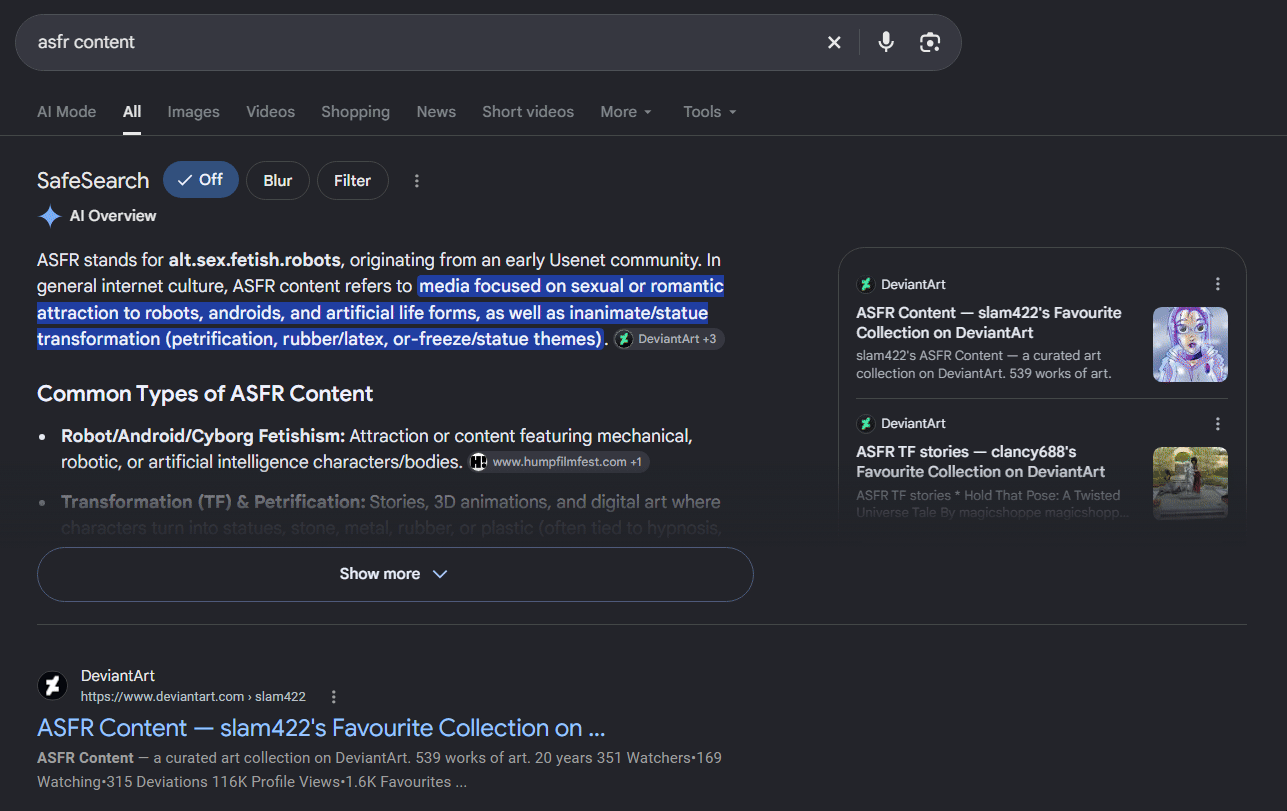Screen dimensions: 1287x811
Task: Switch to the Shopping tab
Action: (355, 112)
